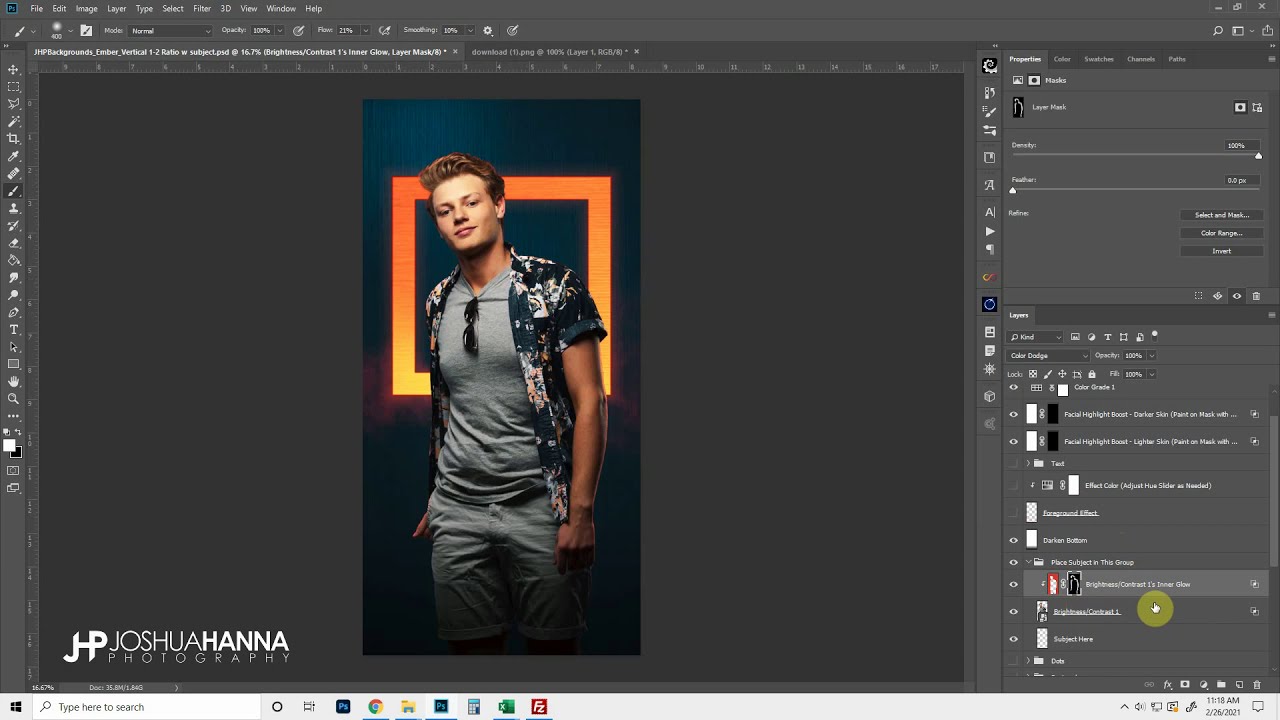Collapse the Place Subject in This Group folder
1280x720 pixels.
(1028, 562)
